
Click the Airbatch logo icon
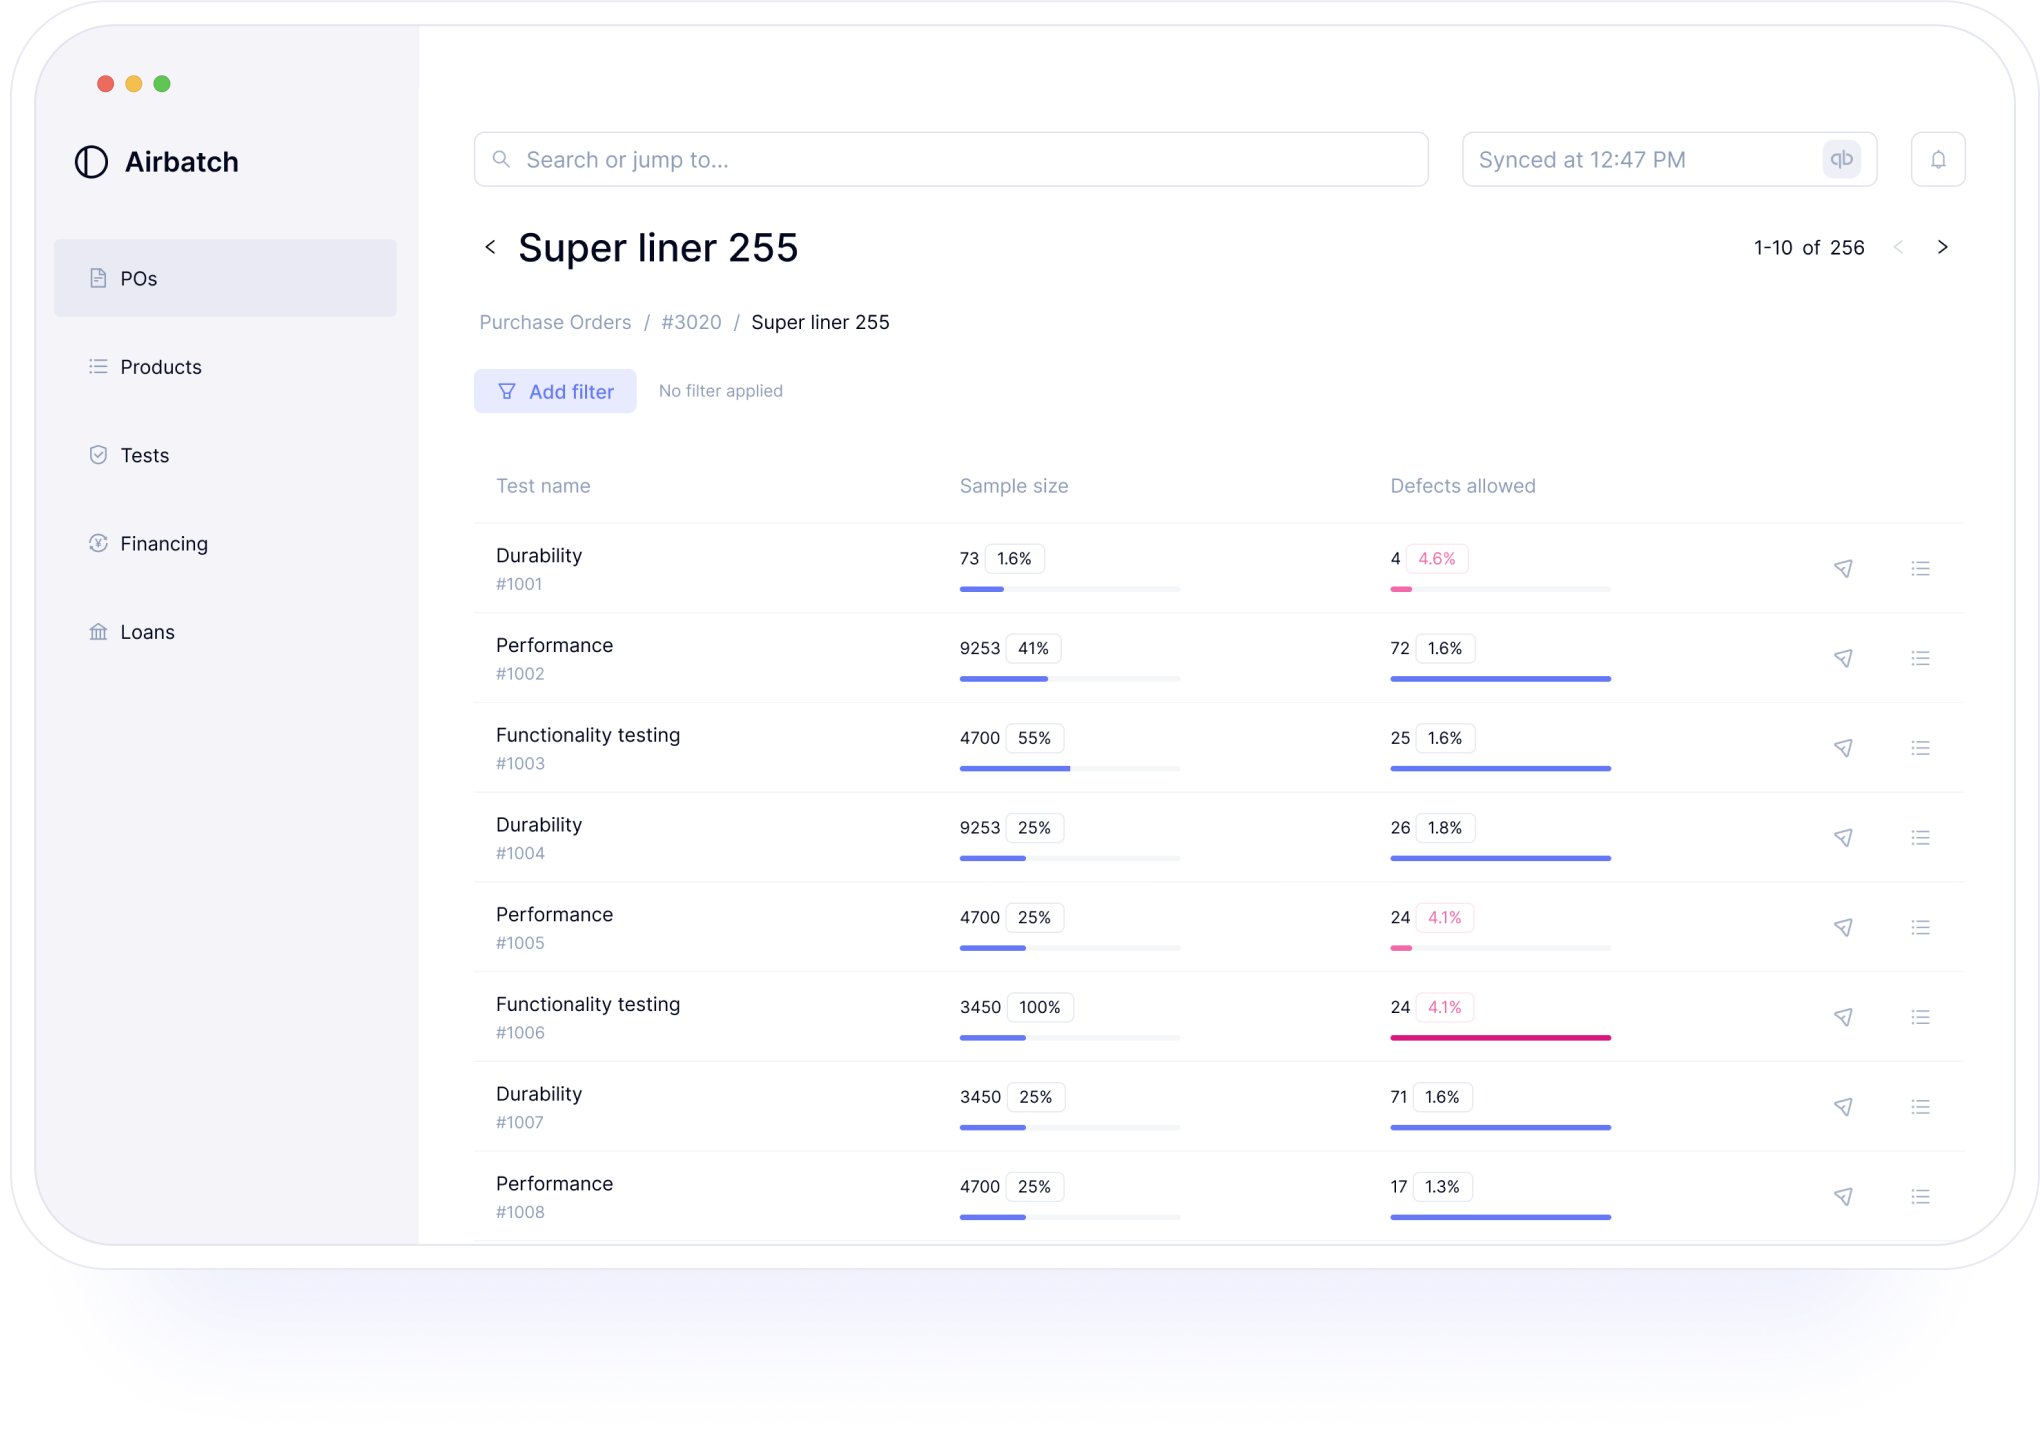pos(91,161)
